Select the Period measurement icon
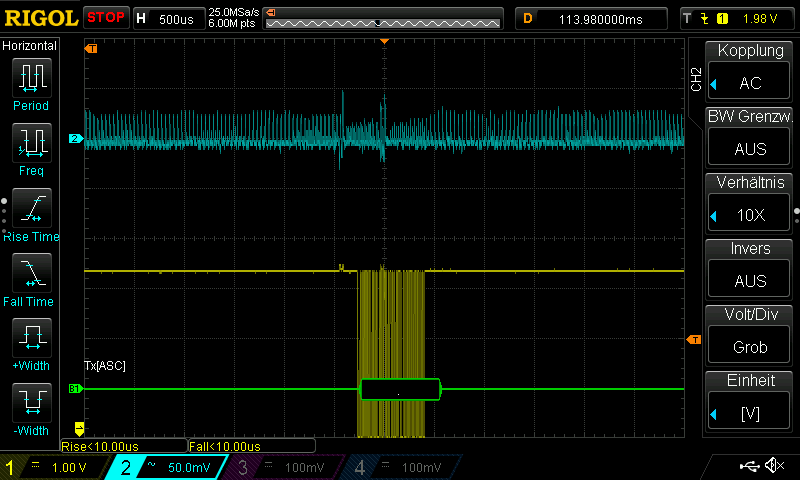The width and height of the screenshot is (800, 480). tap(31, 78)
